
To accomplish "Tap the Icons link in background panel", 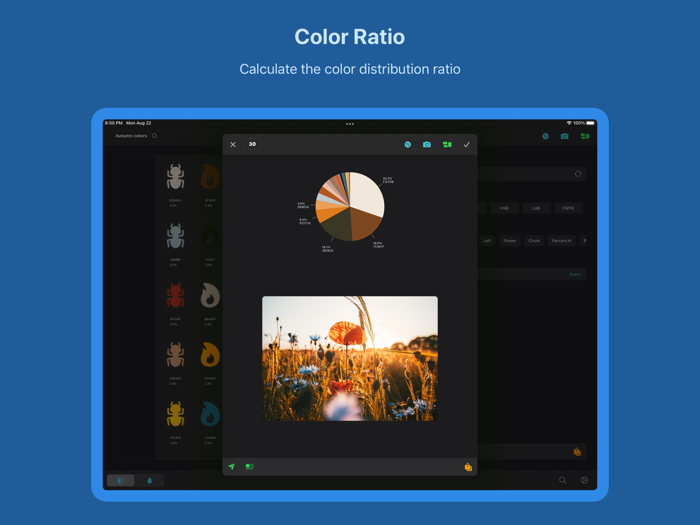I will pos(575,274).
